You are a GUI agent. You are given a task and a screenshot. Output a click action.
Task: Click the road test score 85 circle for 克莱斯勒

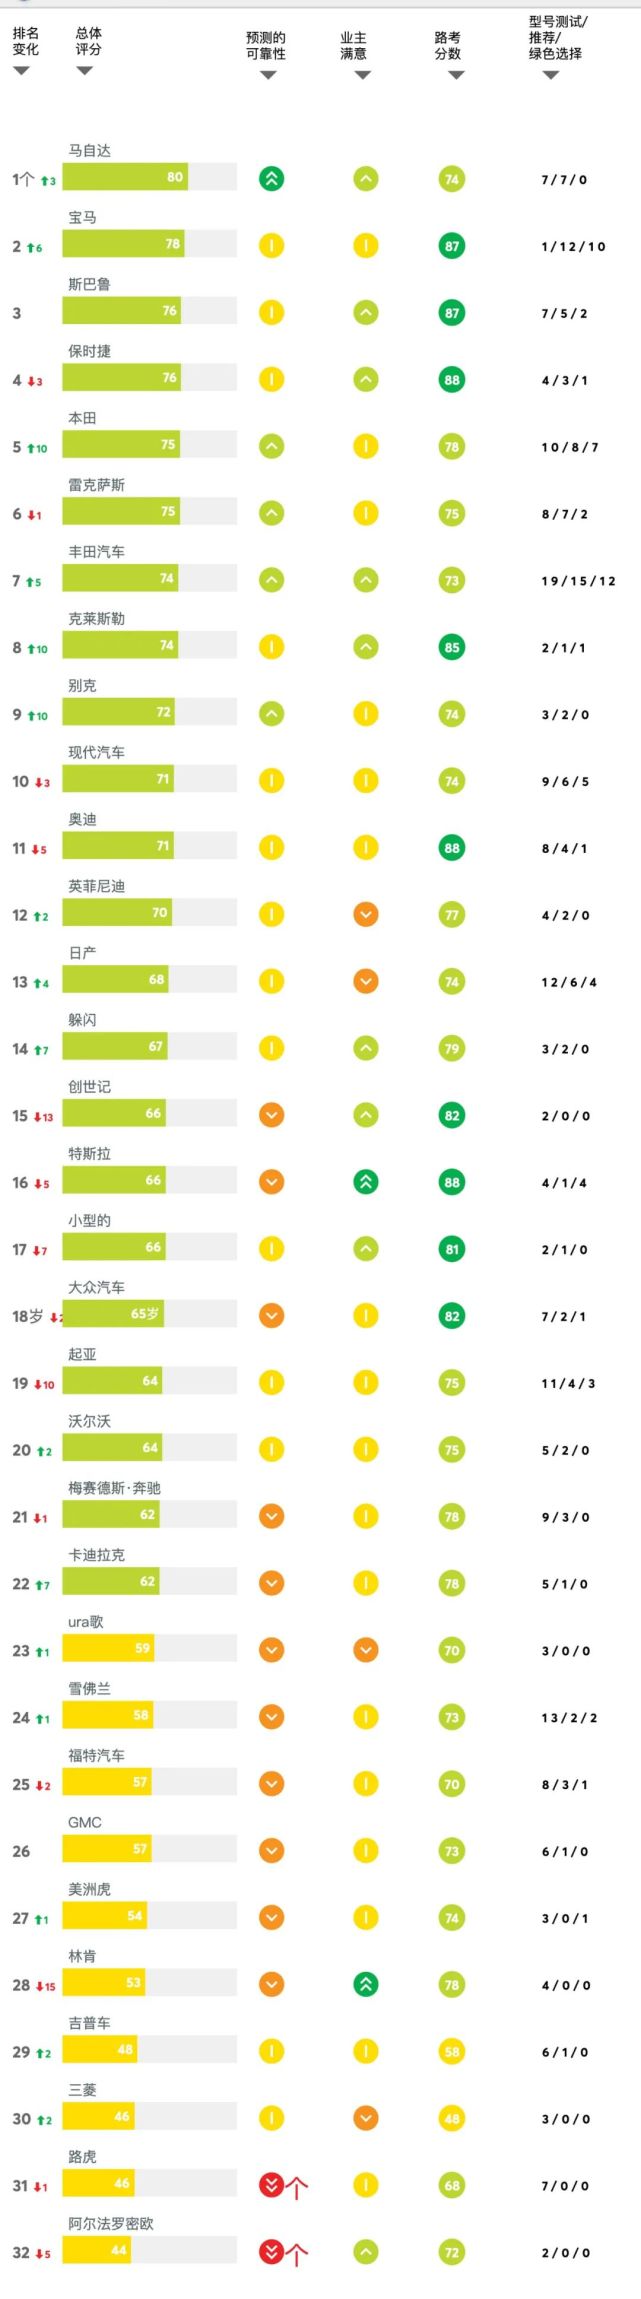pos(452,647)
